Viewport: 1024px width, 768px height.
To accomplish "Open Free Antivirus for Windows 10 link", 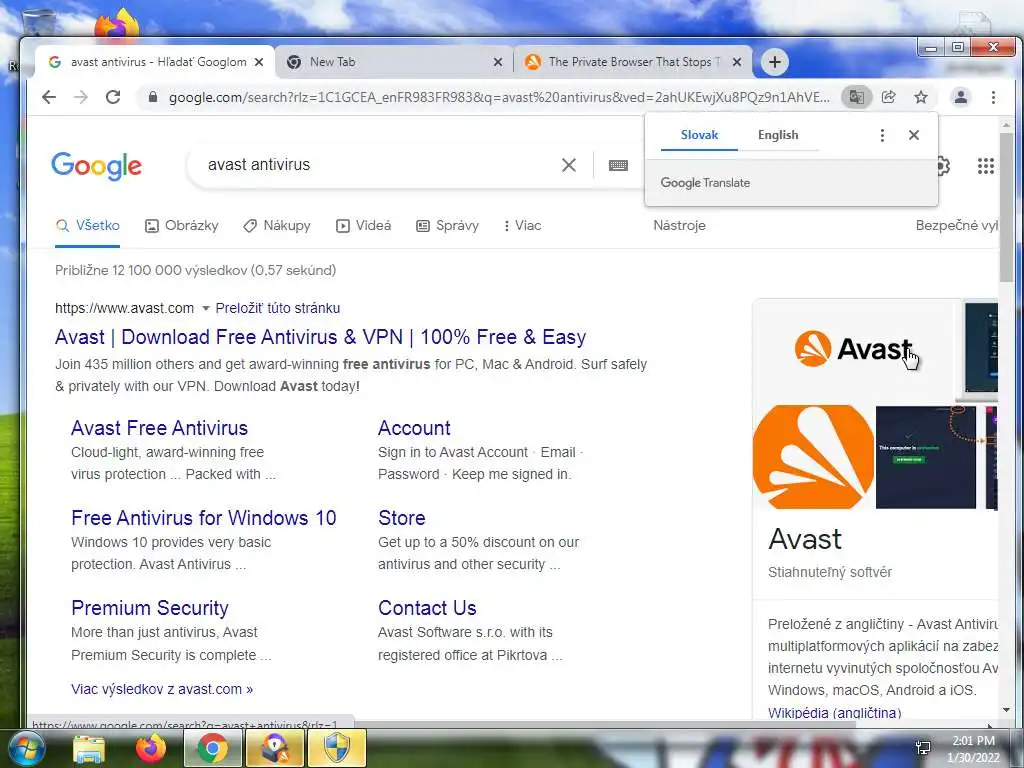I will tap(204, 518).
